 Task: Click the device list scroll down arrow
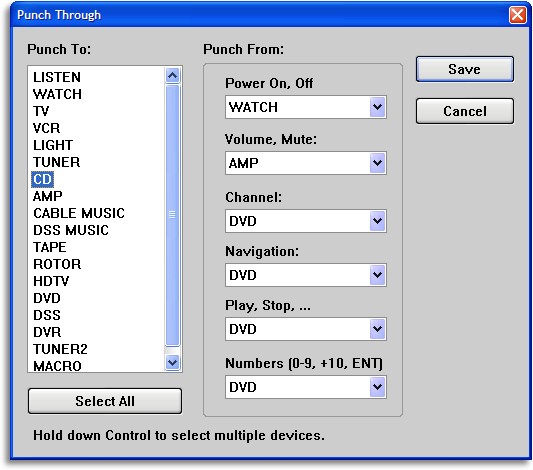click(173, 362)
